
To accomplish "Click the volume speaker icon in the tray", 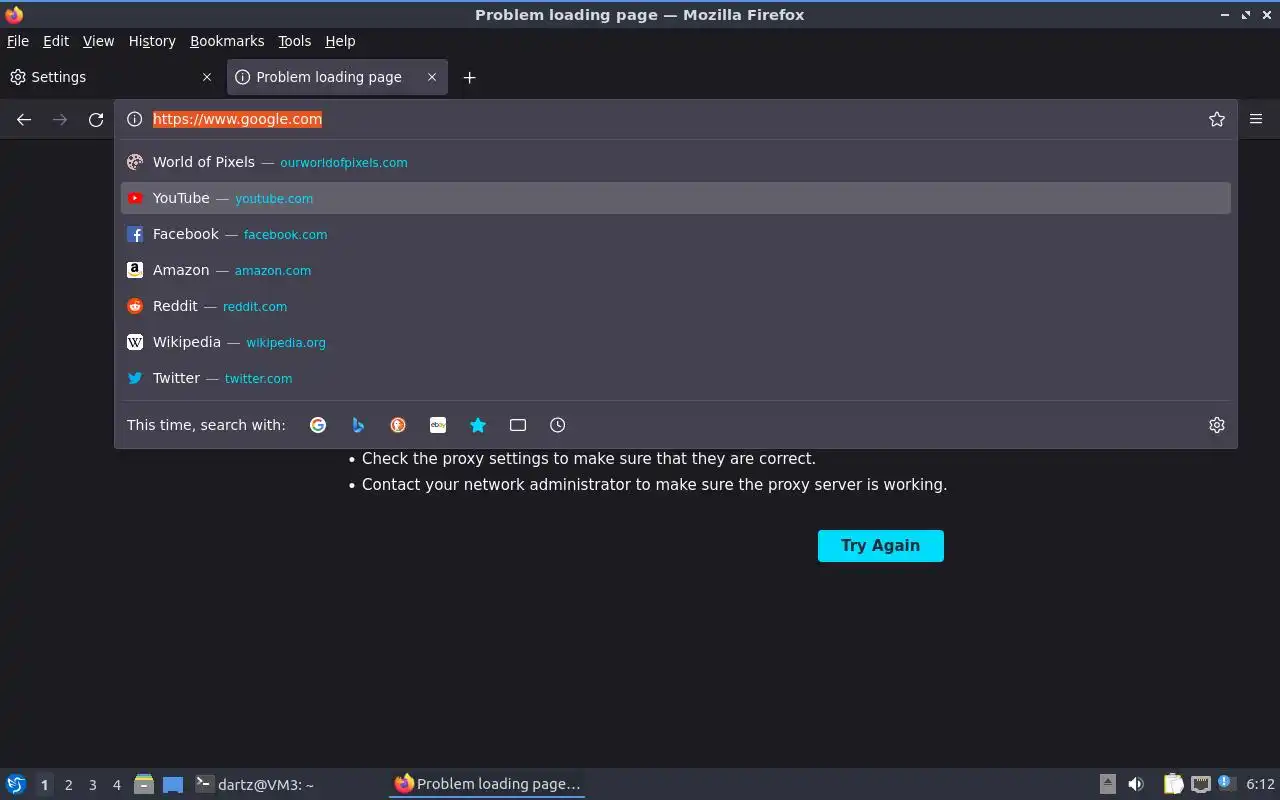I will pos(1136,784).
